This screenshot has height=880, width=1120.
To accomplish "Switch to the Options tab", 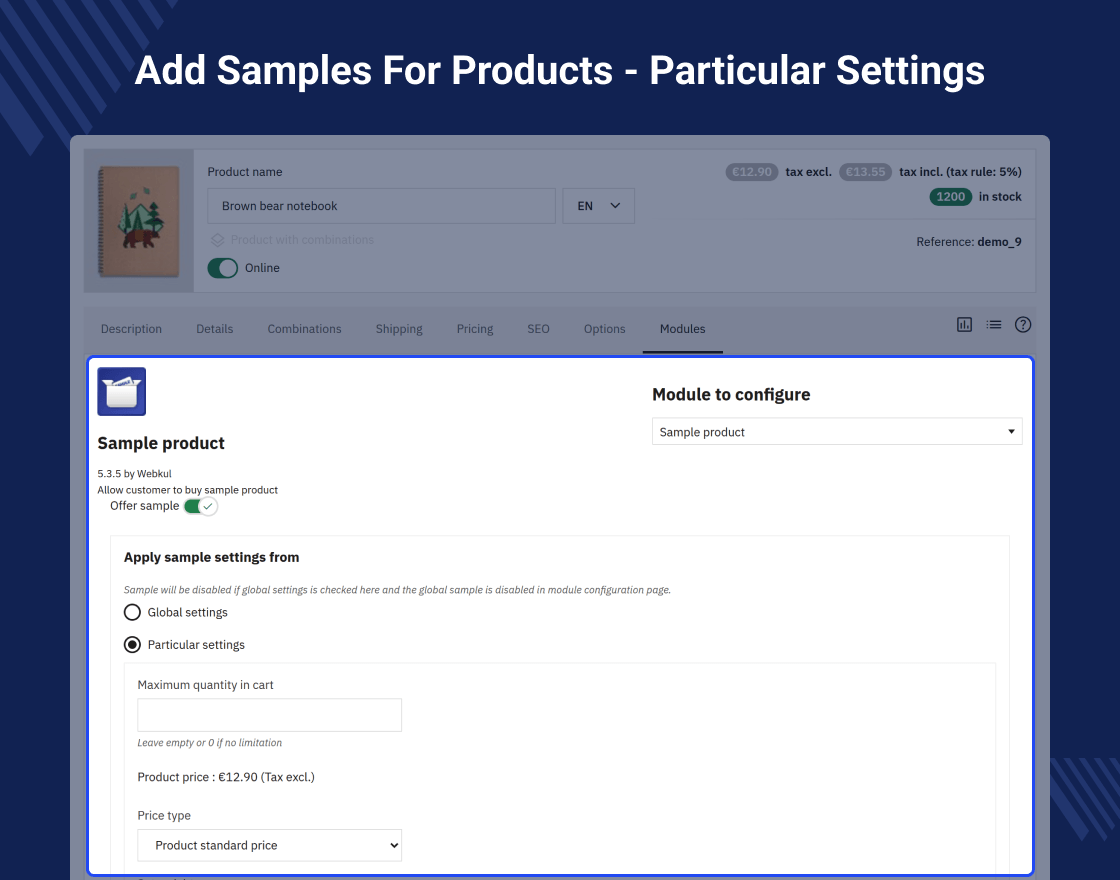I will (604, 329).
